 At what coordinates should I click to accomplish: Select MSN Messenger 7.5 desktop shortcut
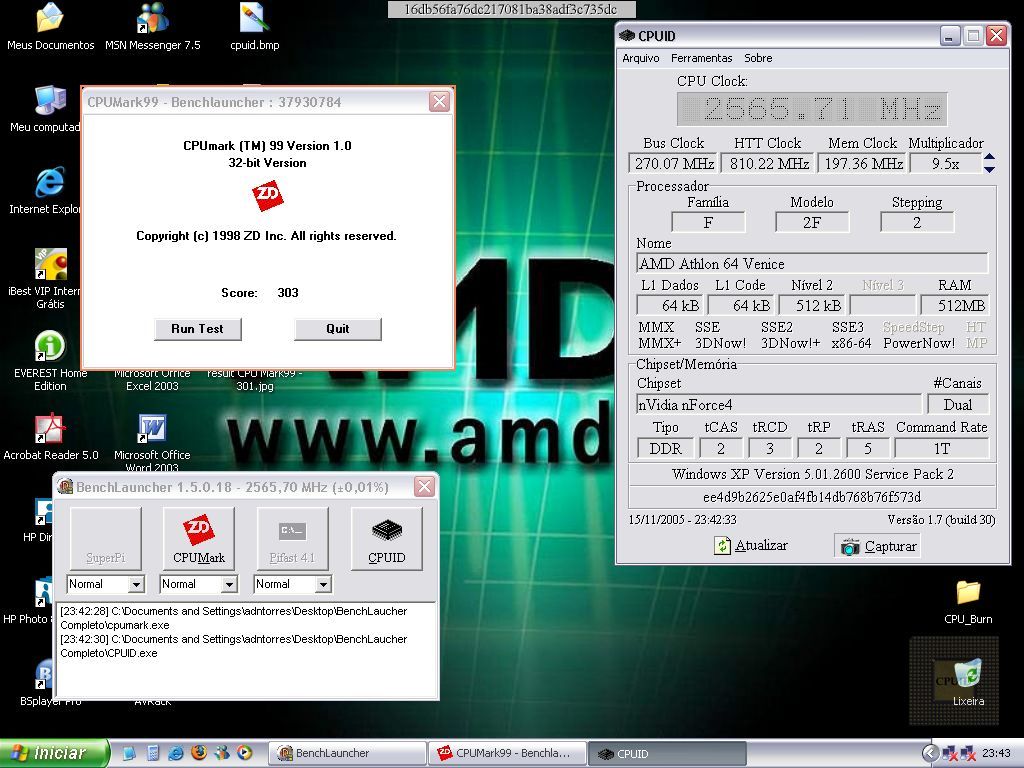(153, 26)
